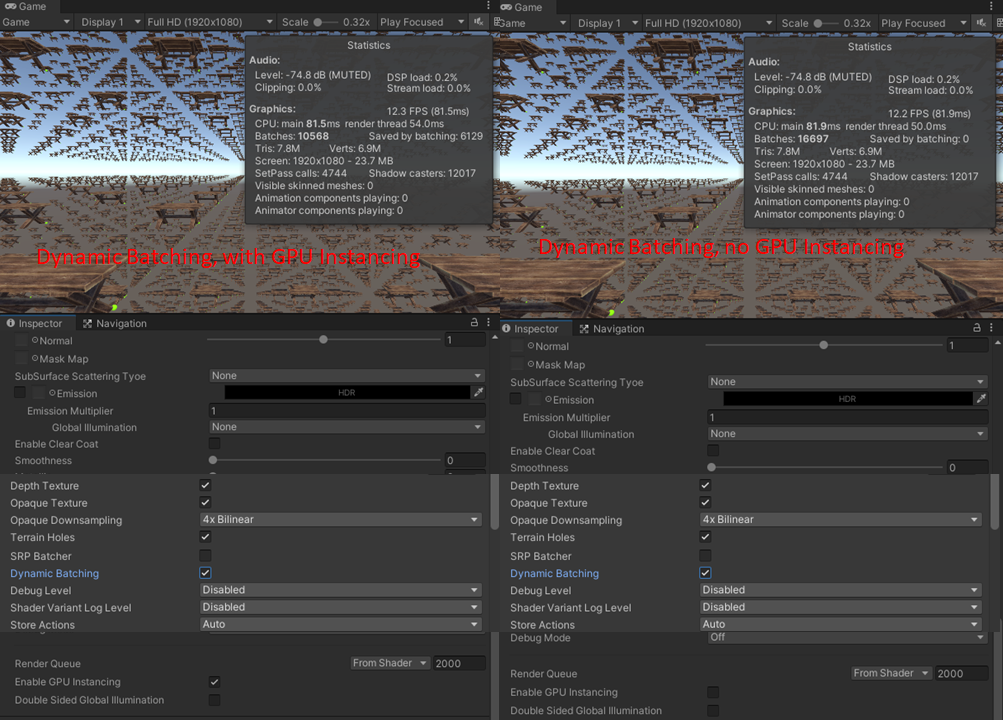Mute audio in the left Game view
This screenshot has width=1003, height=720.
(479, 21)
